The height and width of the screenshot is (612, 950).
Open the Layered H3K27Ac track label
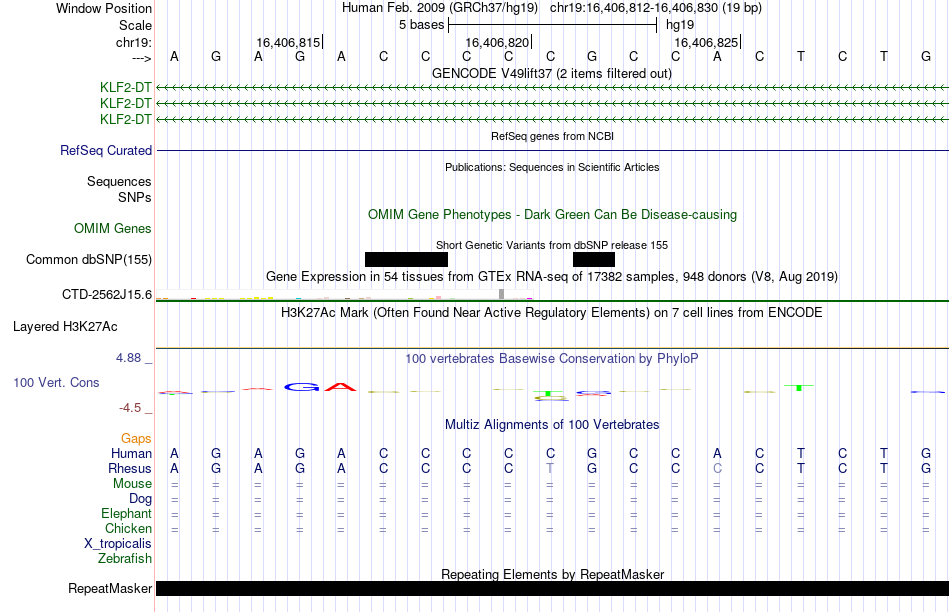65,327
